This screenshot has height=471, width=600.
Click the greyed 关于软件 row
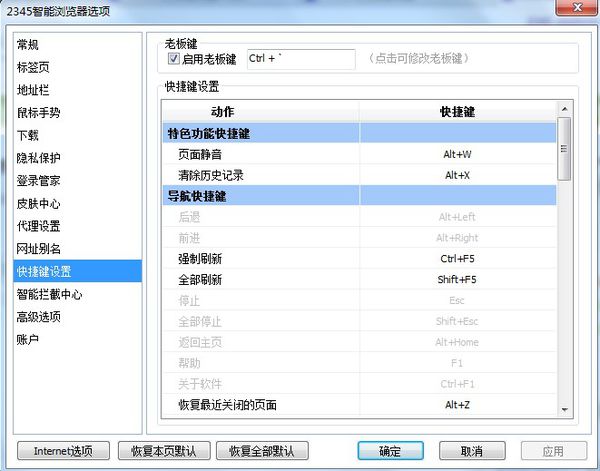[359, 384]
